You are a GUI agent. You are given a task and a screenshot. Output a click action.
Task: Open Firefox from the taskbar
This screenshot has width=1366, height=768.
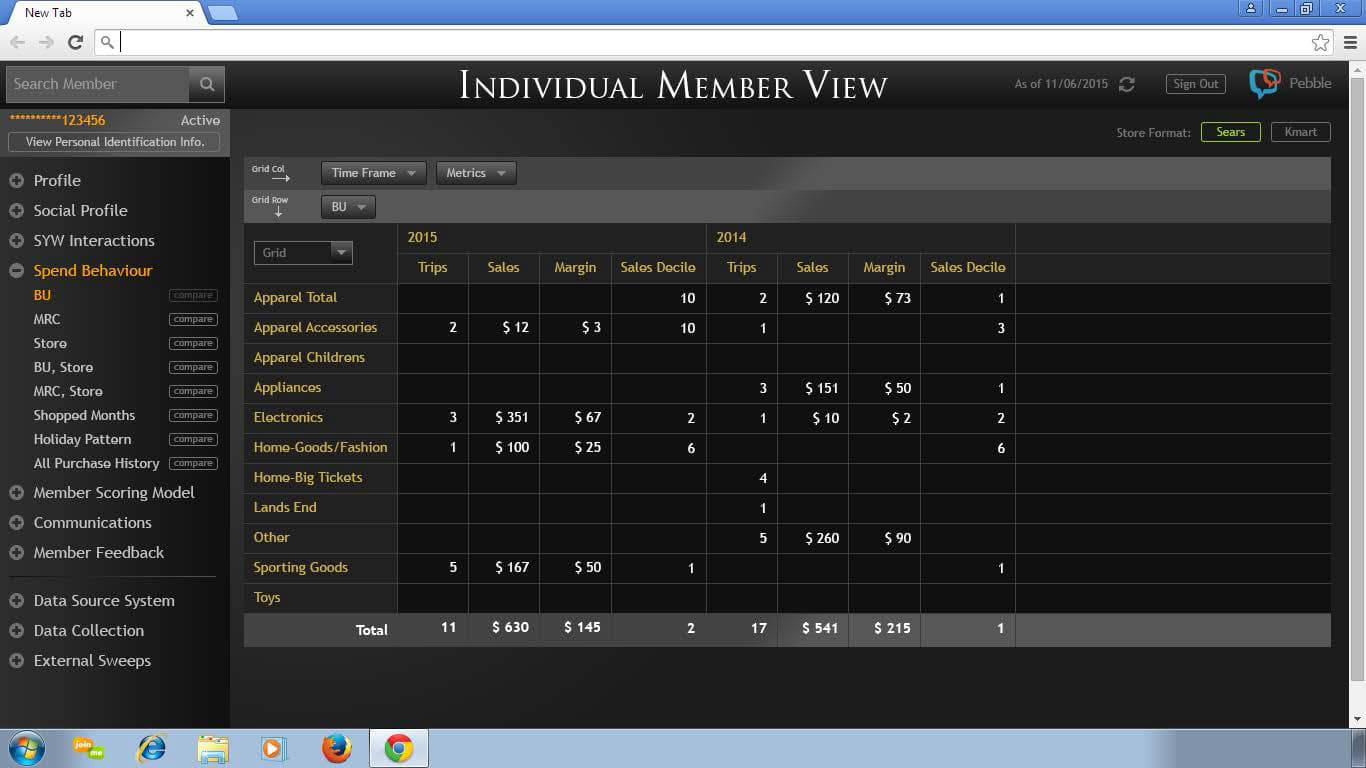point(337,748)
